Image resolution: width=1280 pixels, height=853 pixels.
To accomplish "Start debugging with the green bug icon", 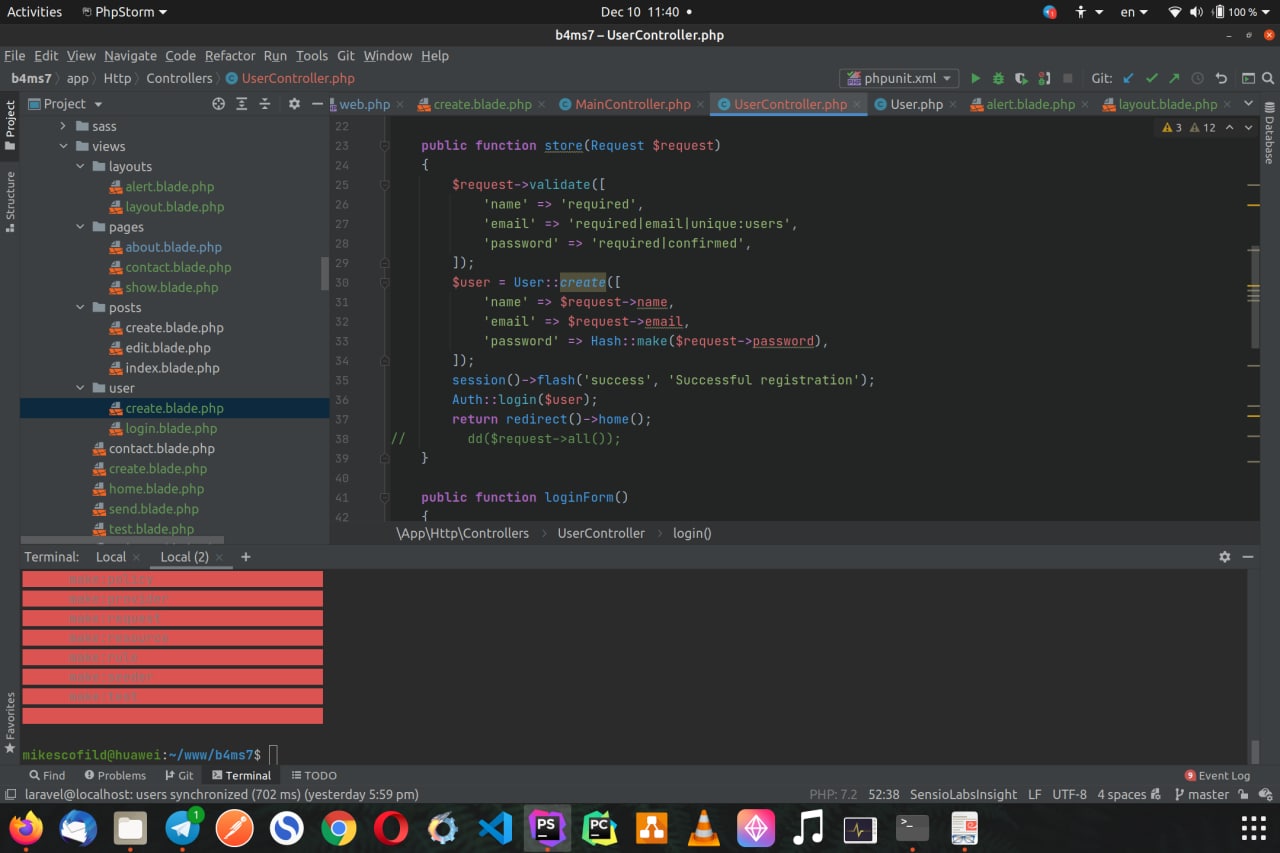I will (x=998, y=78).
